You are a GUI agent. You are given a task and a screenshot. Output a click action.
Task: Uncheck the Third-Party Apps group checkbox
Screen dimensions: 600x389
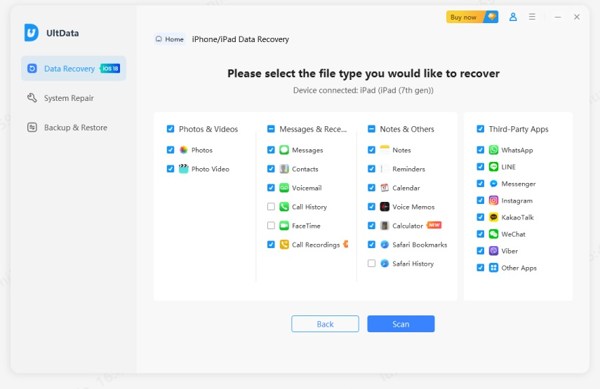tap(480, 129)
